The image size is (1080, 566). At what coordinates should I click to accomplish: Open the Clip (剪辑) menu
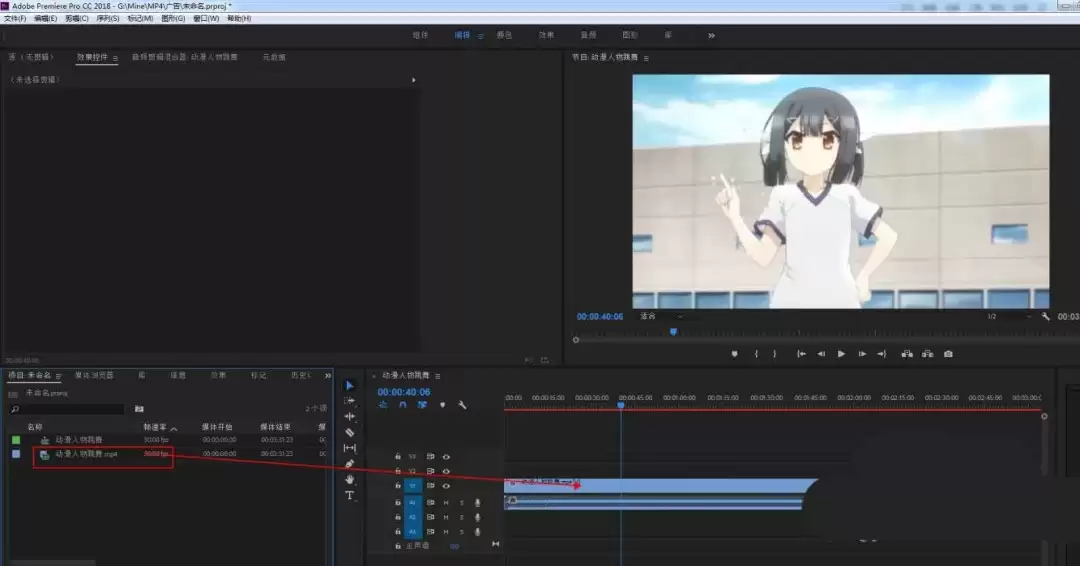[76, 19]
